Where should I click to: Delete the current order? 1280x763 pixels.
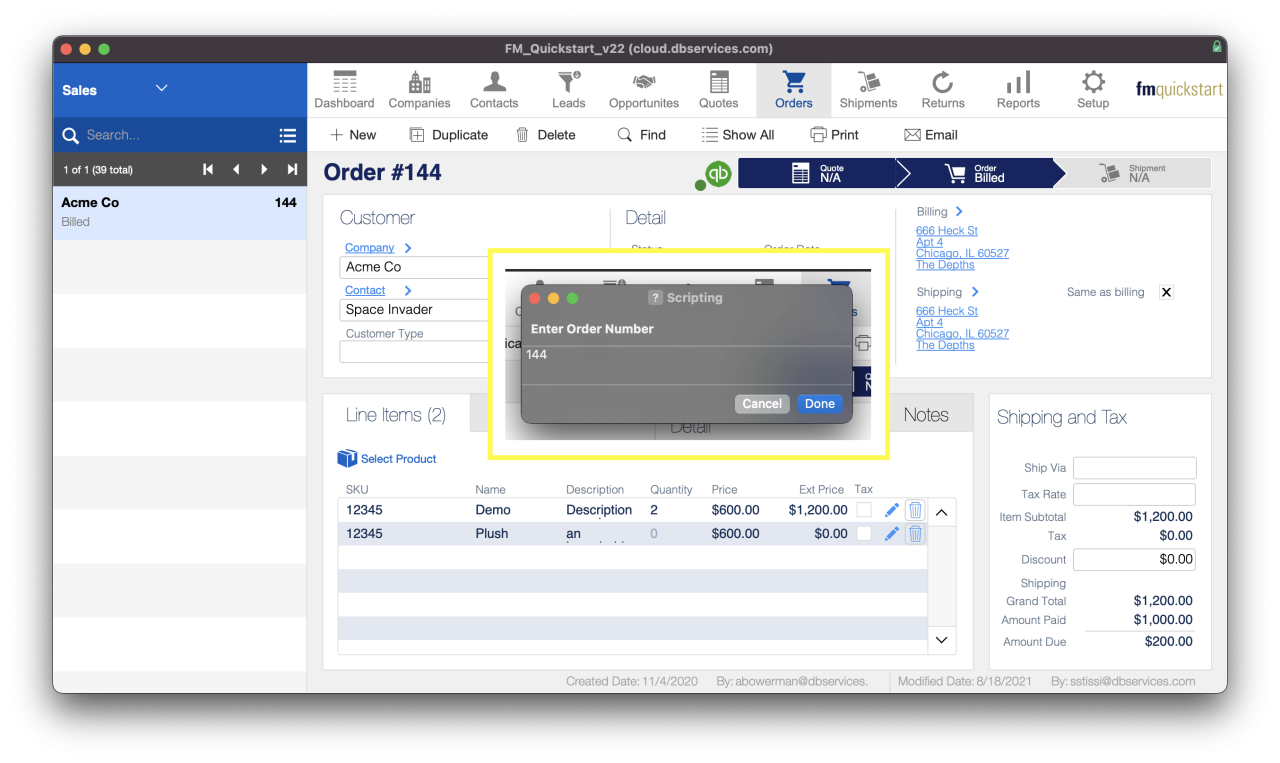(x=546, y=135)
